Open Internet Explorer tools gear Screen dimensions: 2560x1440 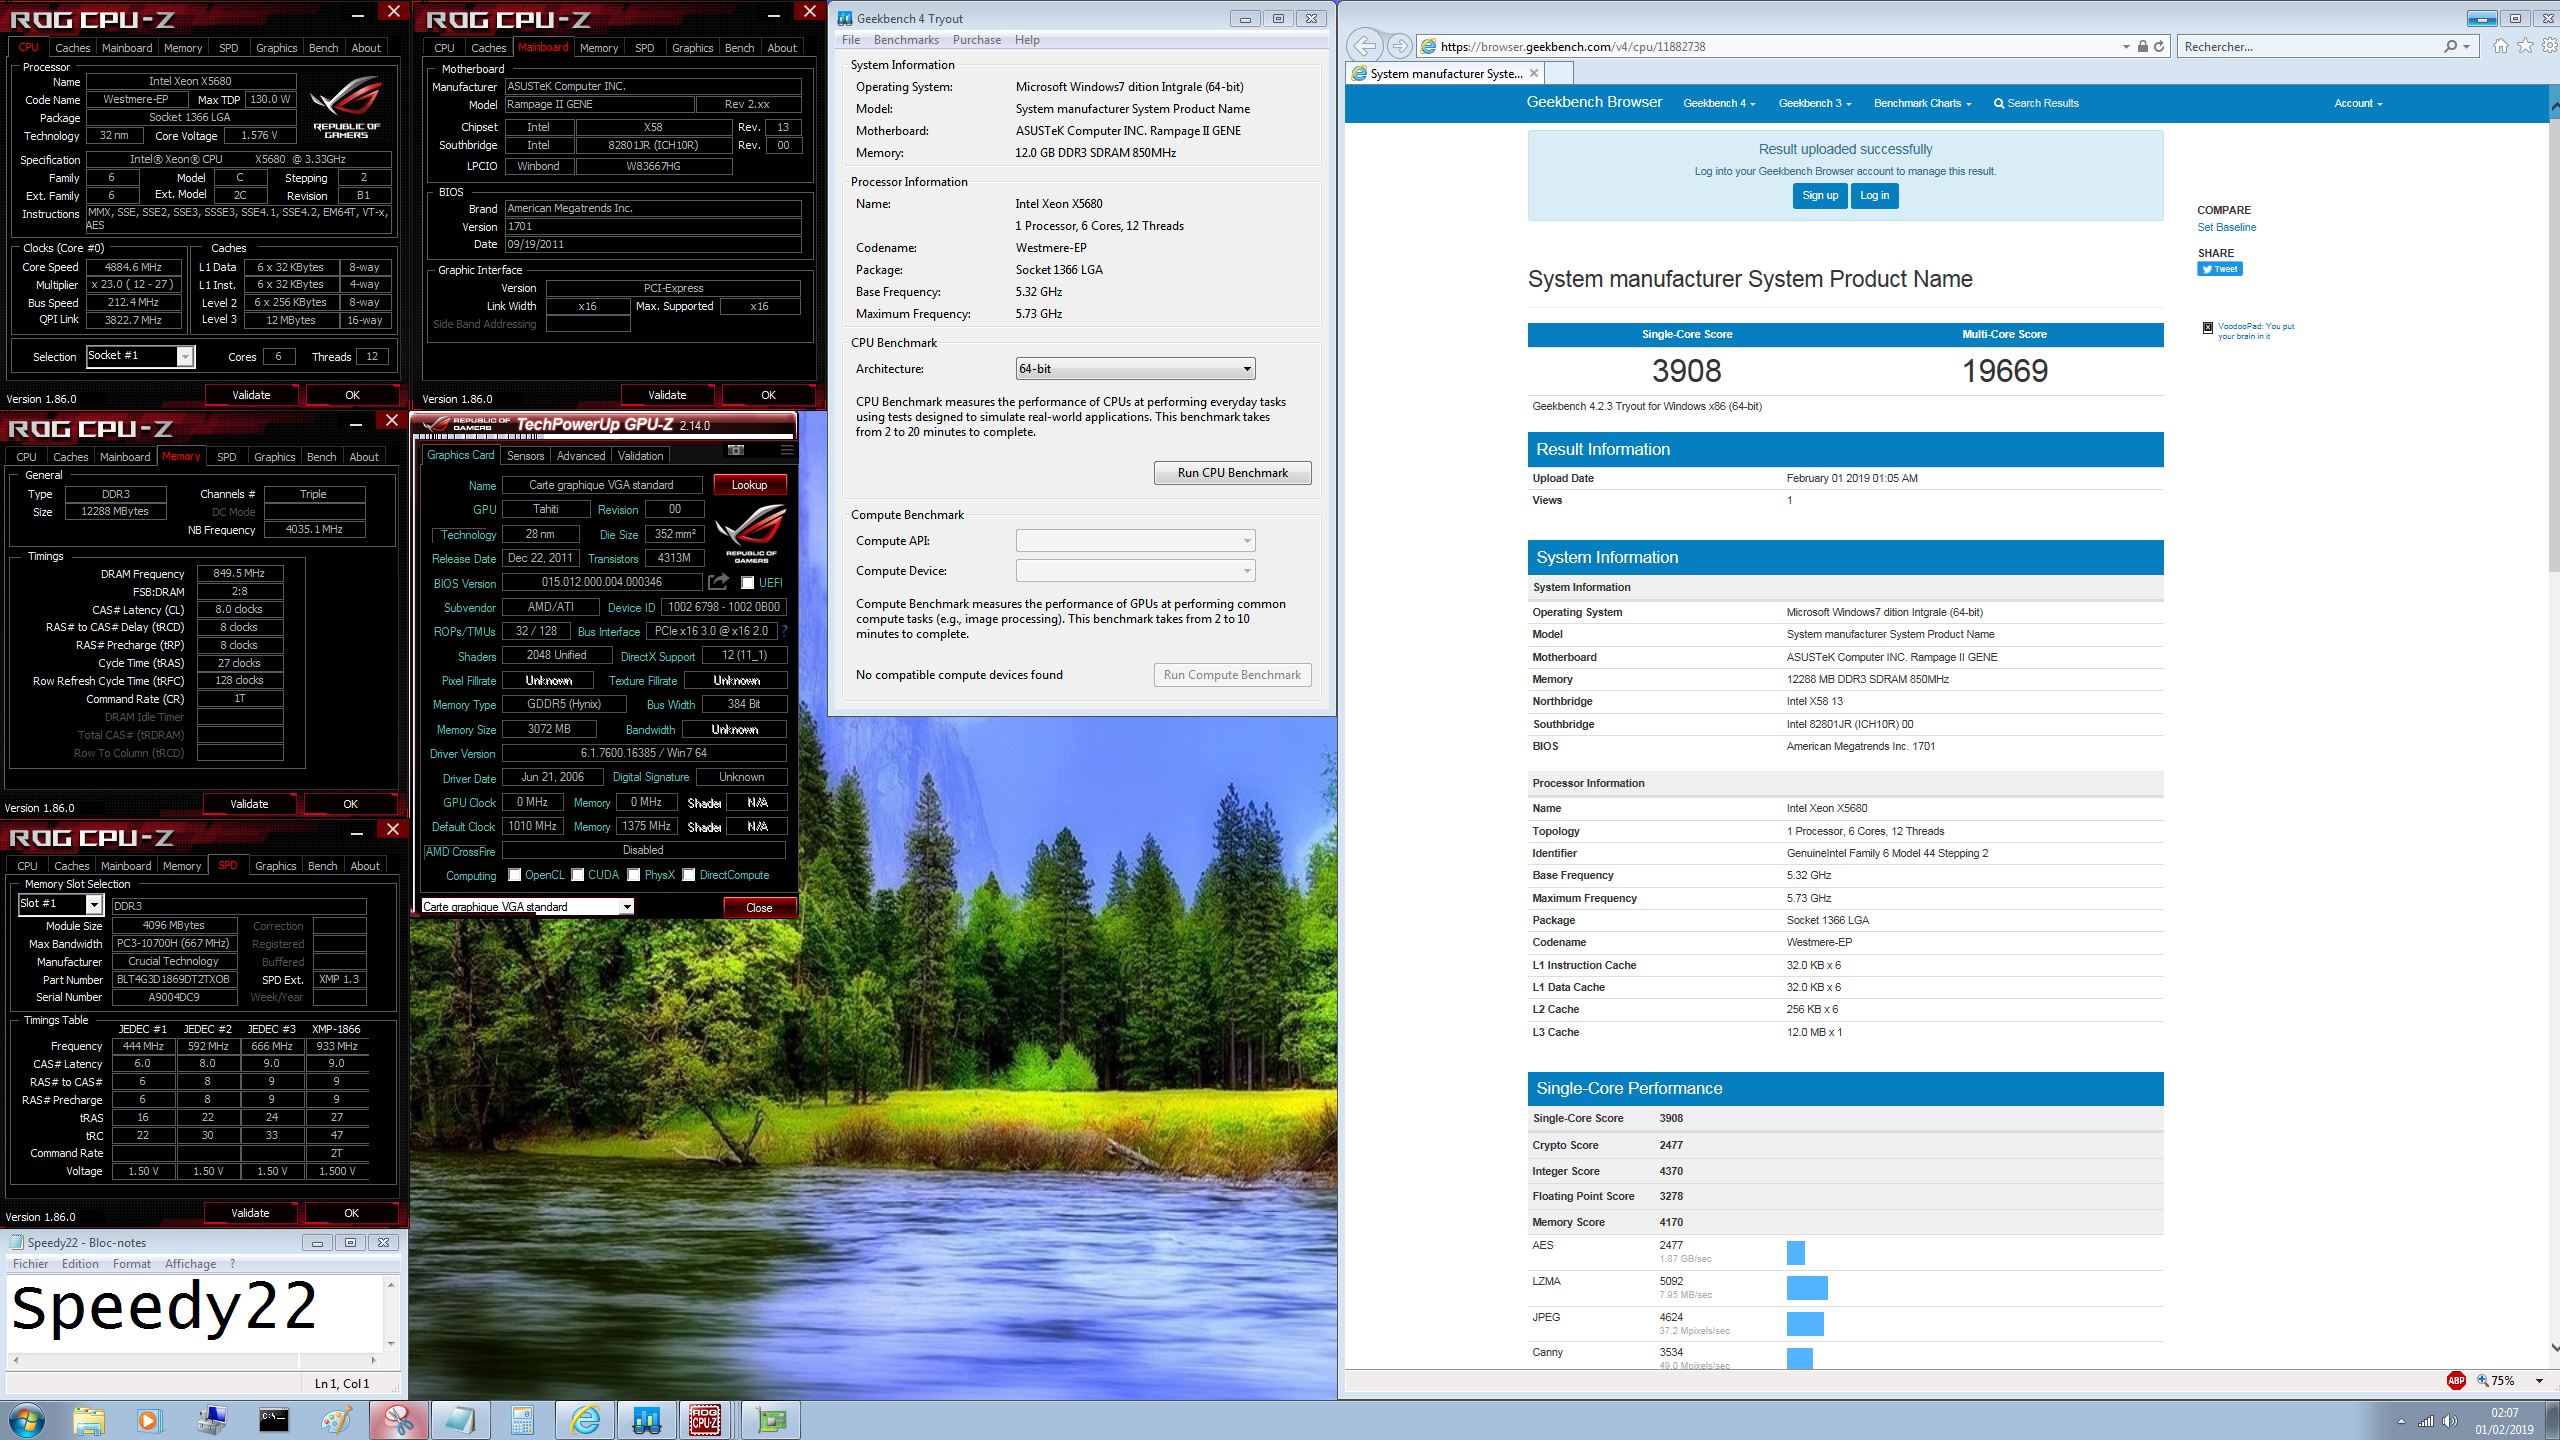point(2550,46)
